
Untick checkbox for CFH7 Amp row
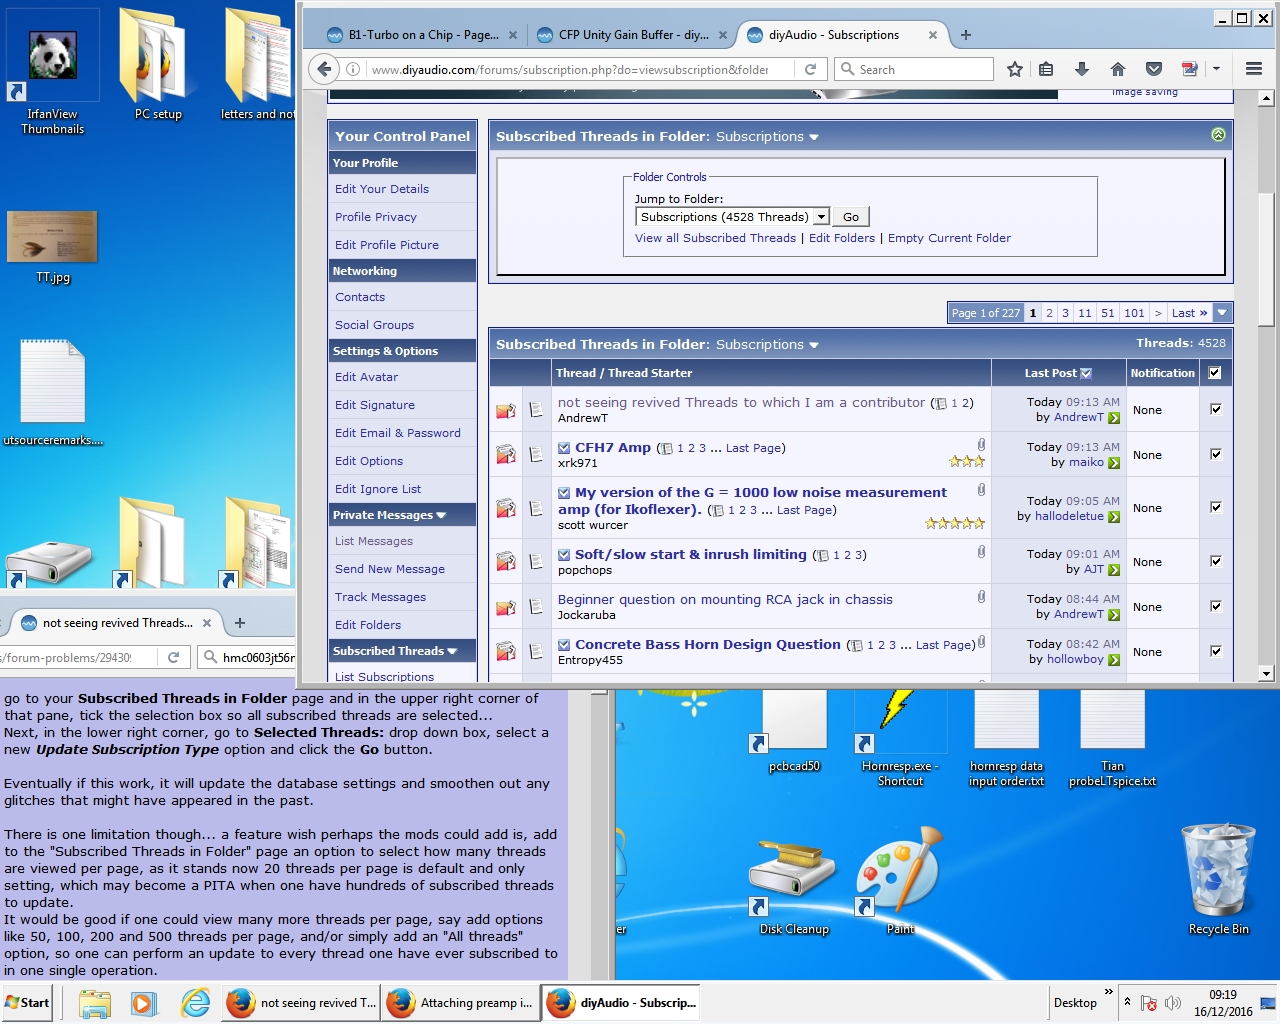[x=1216, y=454]
